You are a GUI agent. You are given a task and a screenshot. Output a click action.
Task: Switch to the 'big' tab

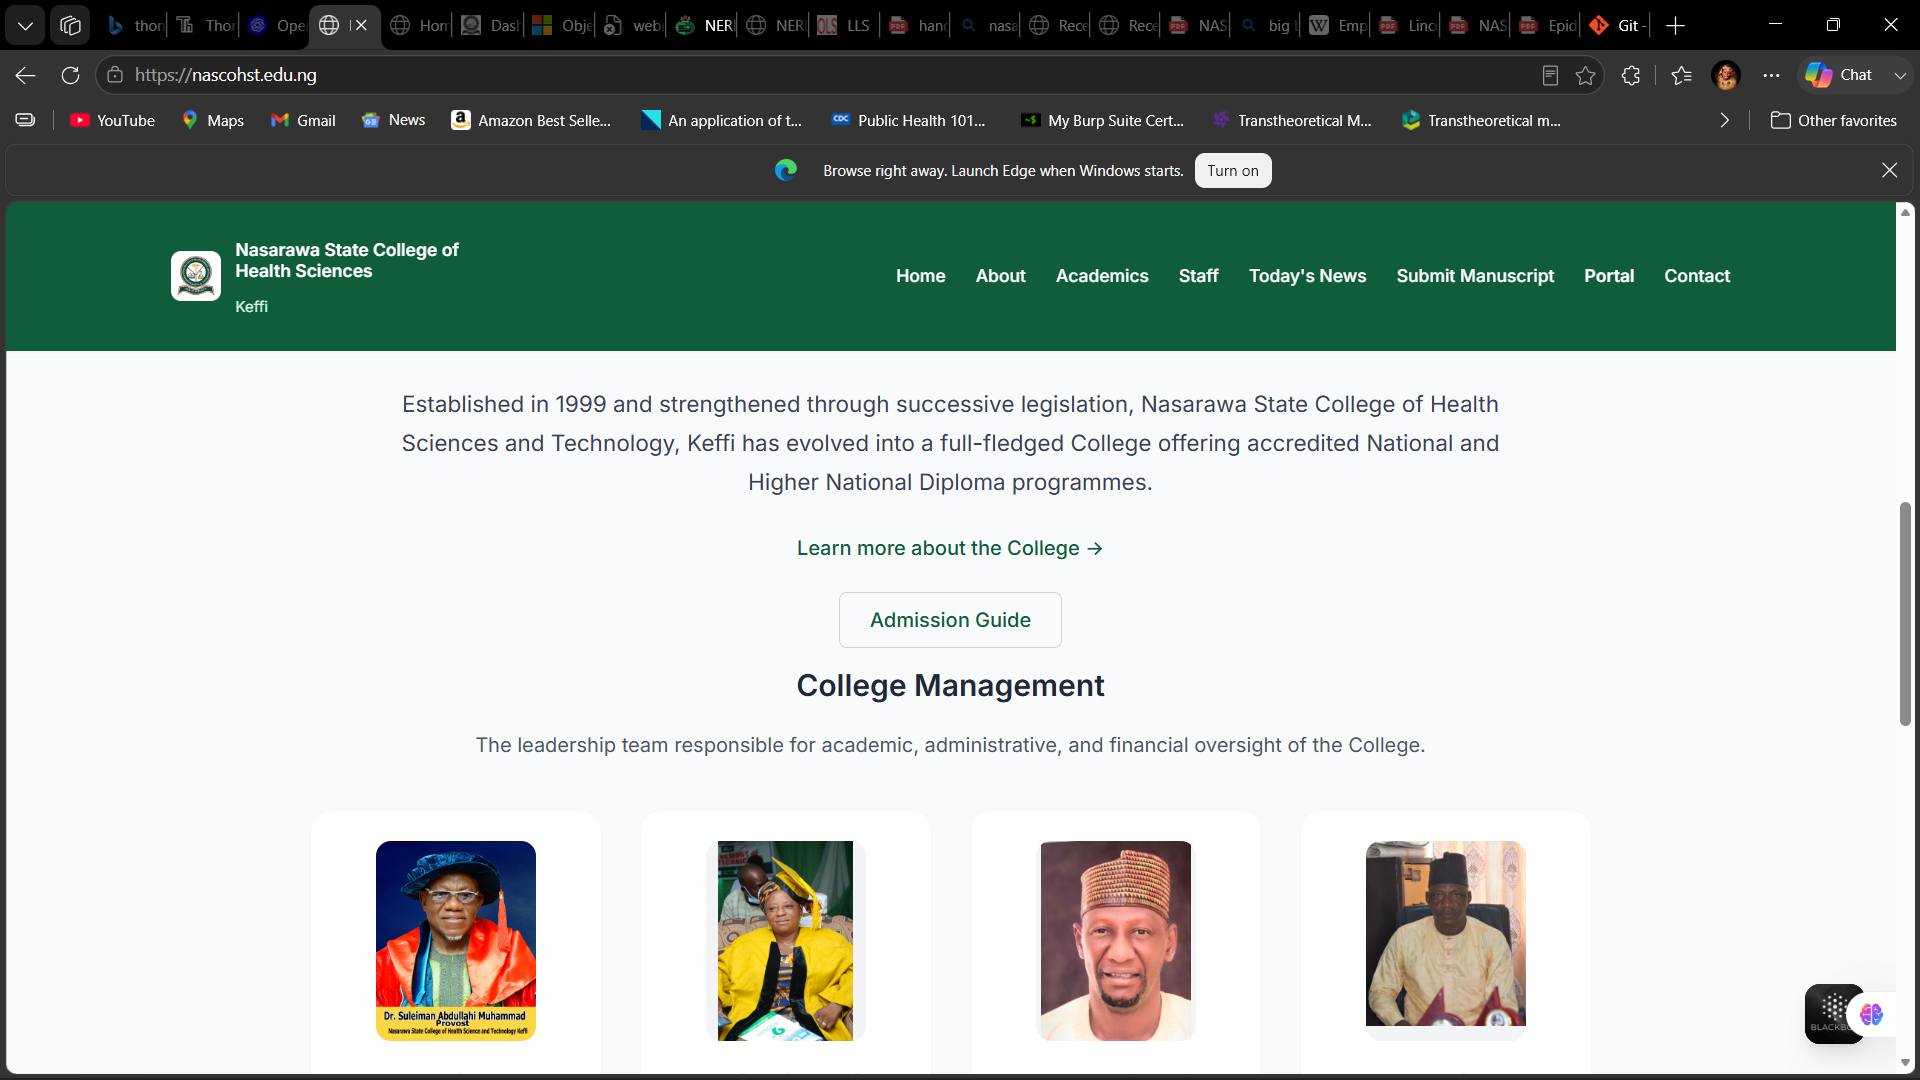pos(1266,26)
